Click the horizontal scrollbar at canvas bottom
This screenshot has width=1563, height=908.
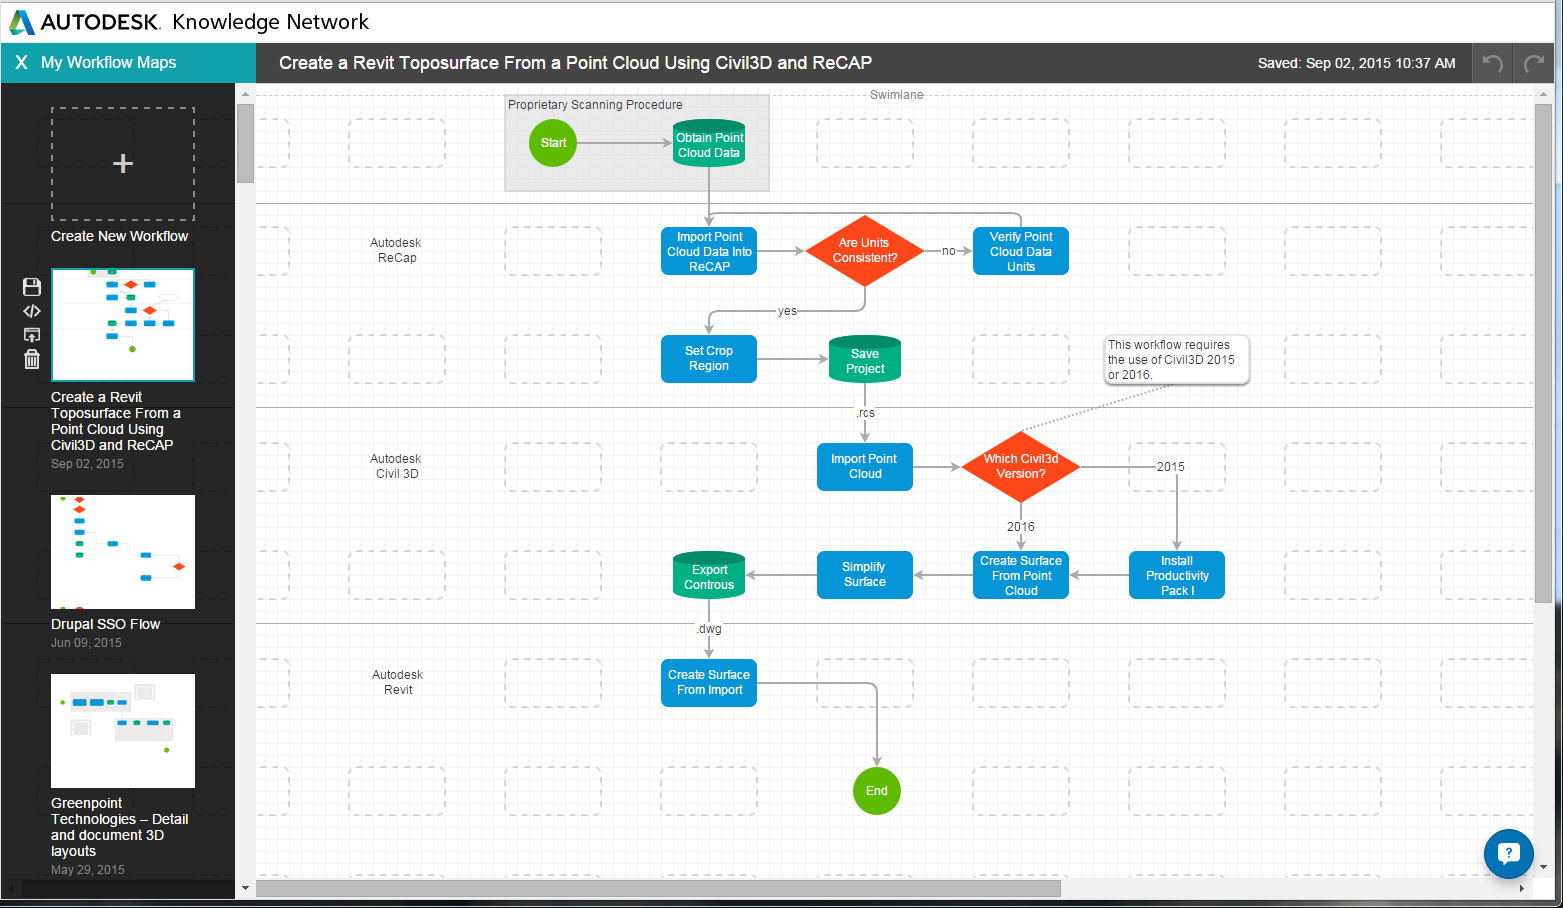tap(658, 888)
